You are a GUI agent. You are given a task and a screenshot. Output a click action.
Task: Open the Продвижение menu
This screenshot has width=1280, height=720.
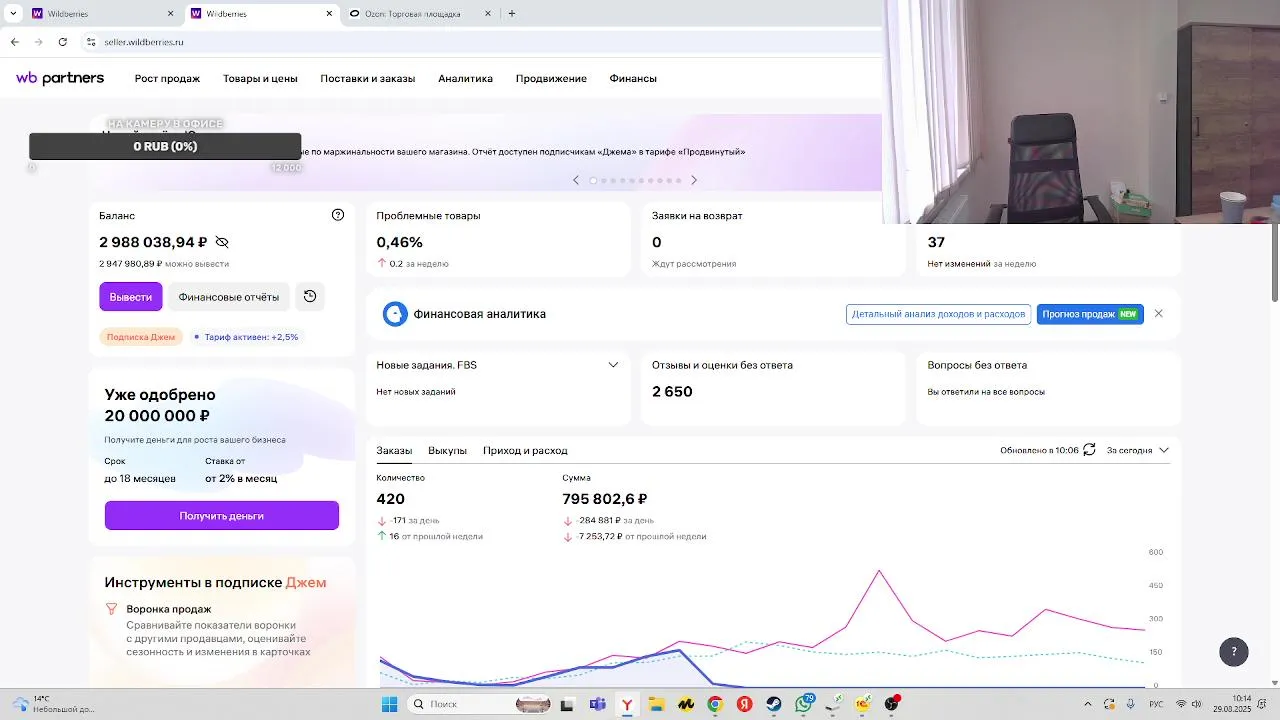coord(551,78)
